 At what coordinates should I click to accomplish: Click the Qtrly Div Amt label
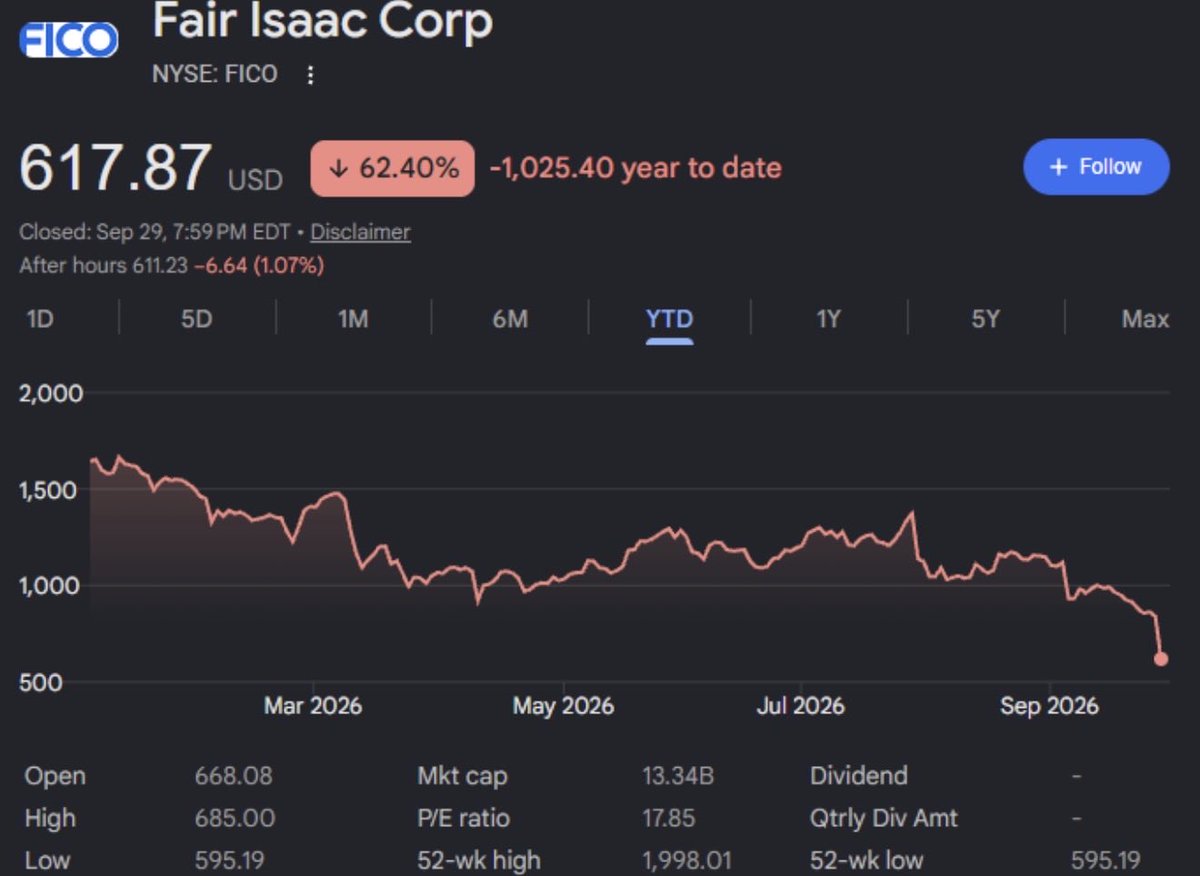[884, 818]
